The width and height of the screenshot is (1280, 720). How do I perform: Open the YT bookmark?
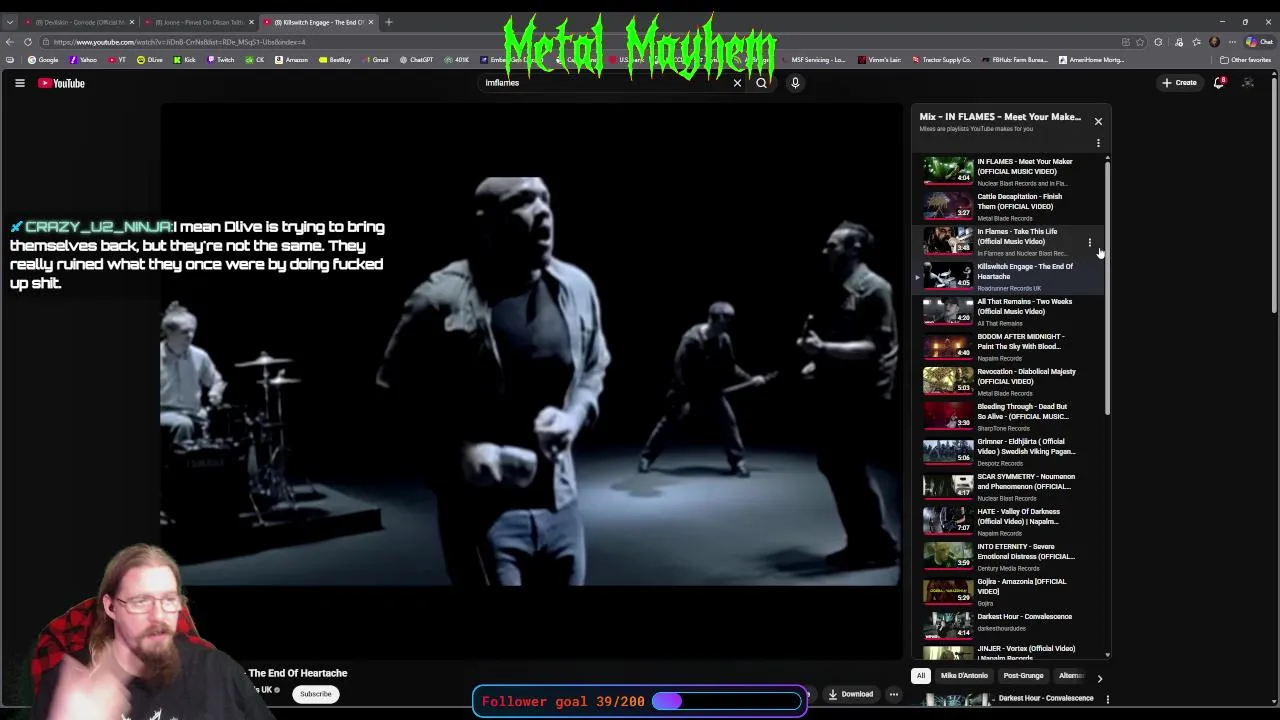pos(118,60)
